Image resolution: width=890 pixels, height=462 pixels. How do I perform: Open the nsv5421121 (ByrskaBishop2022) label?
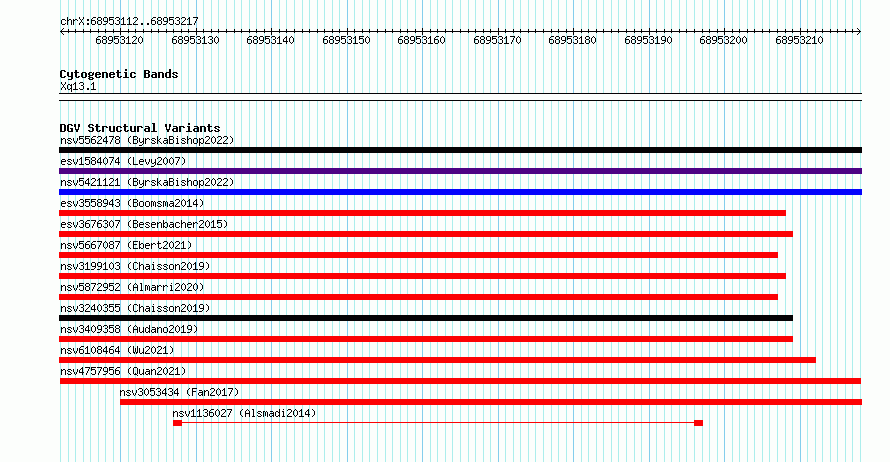click(x=147, y=182)
